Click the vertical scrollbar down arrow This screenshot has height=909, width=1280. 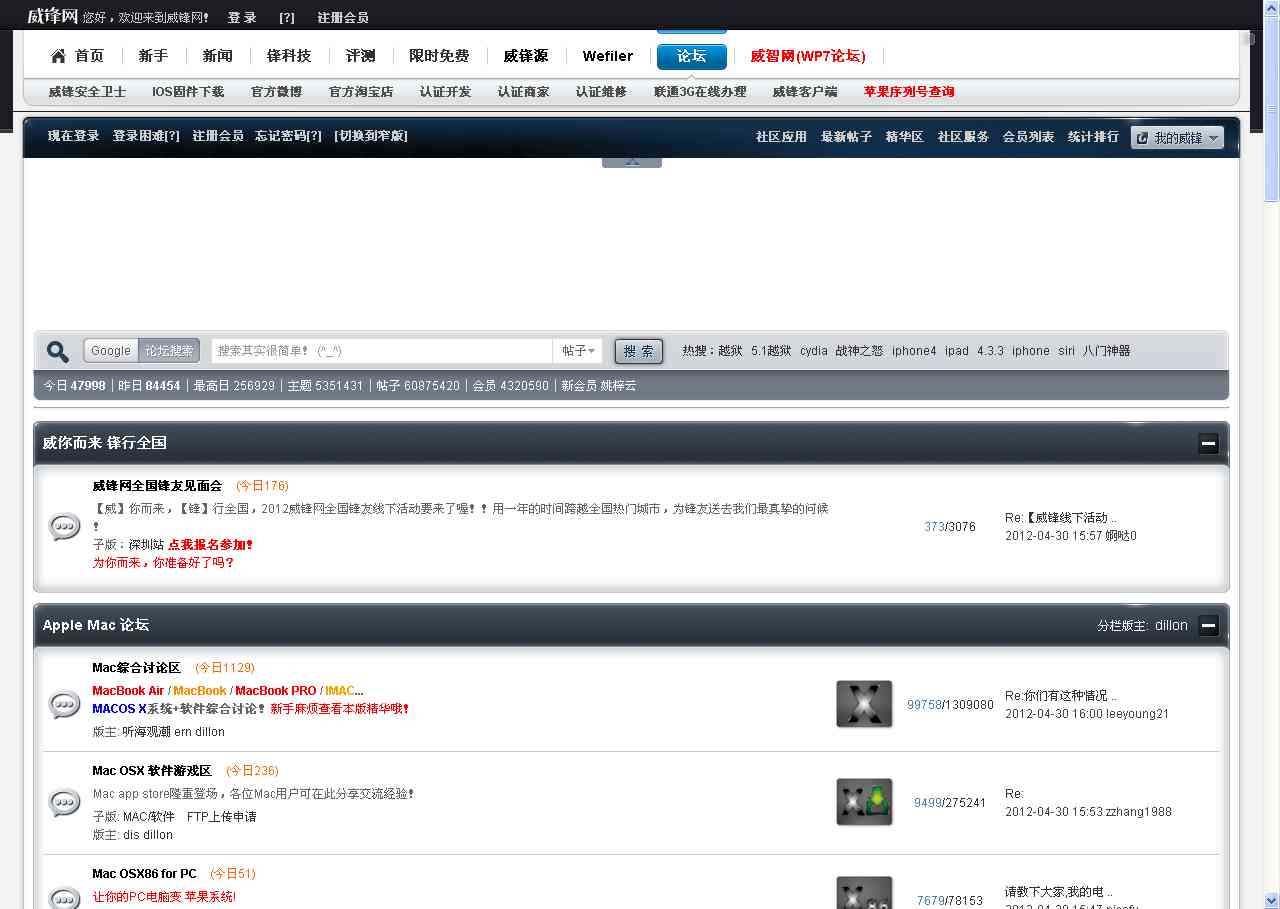(x=1271, y=900)
